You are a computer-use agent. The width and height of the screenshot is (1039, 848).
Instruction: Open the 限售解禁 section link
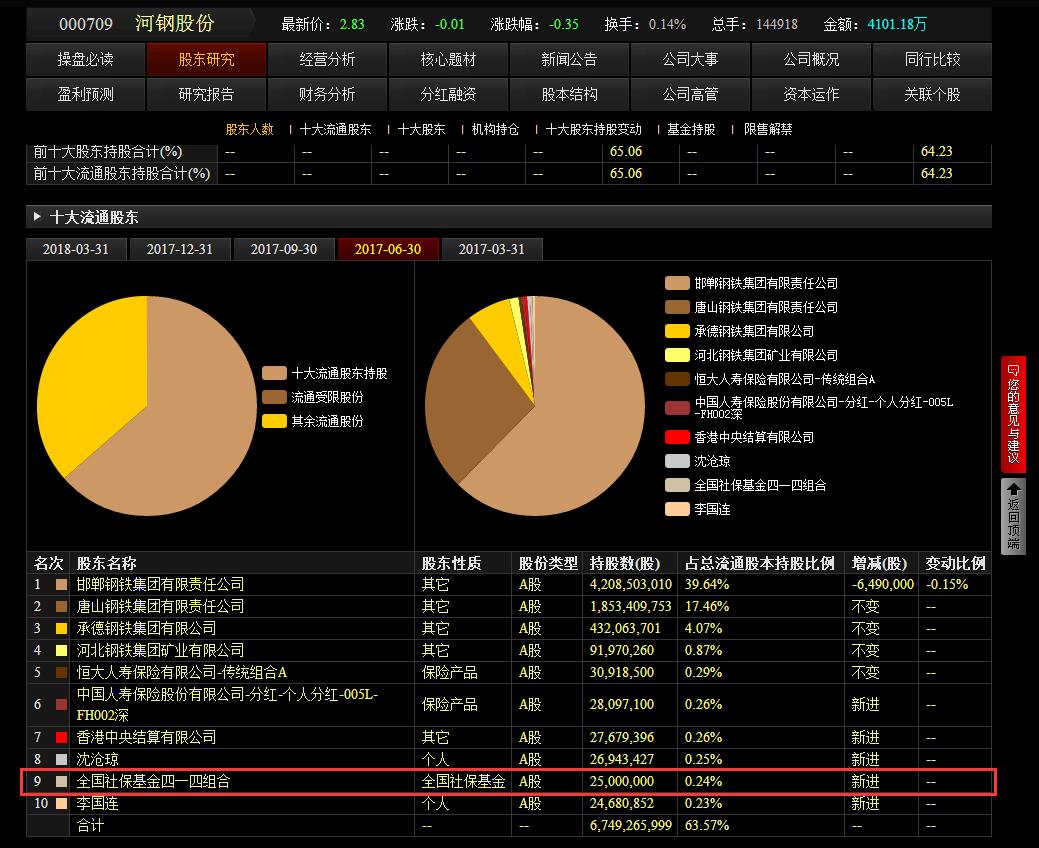[768, 129]
